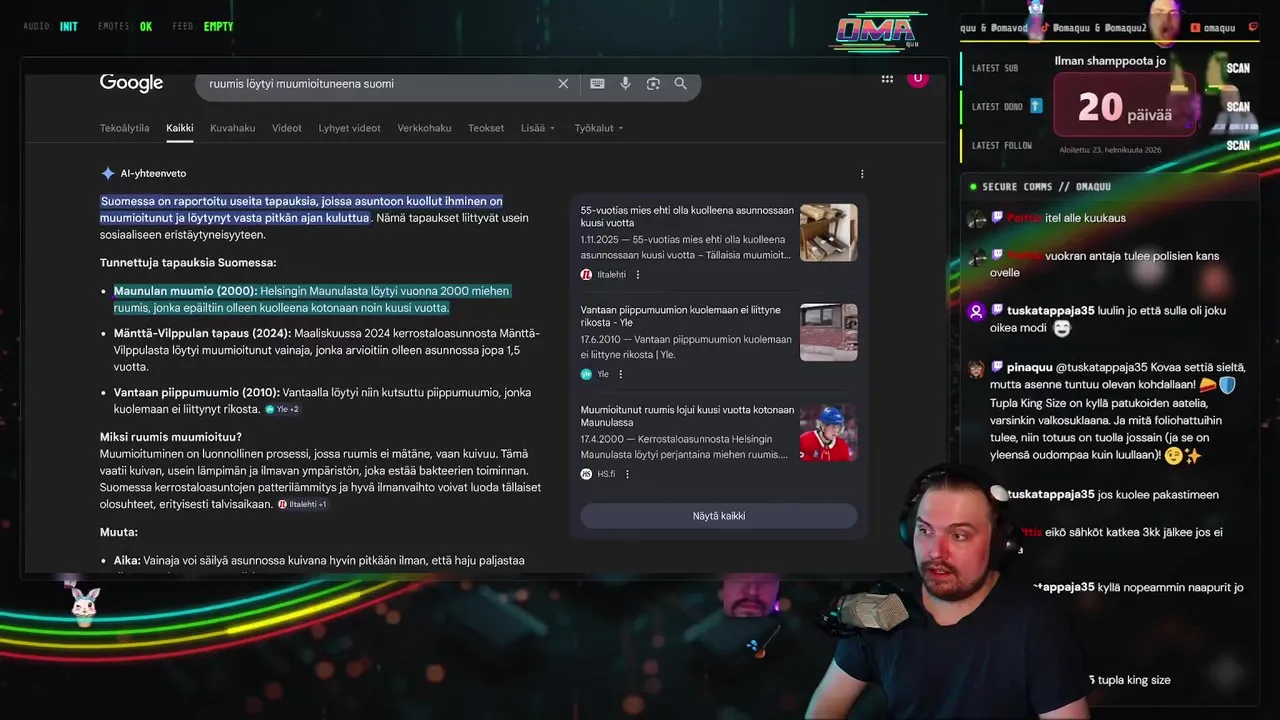This screenshot has height=720, width=1280.
Task: Clear the search query with the X icon
Action: click(563, 84)
